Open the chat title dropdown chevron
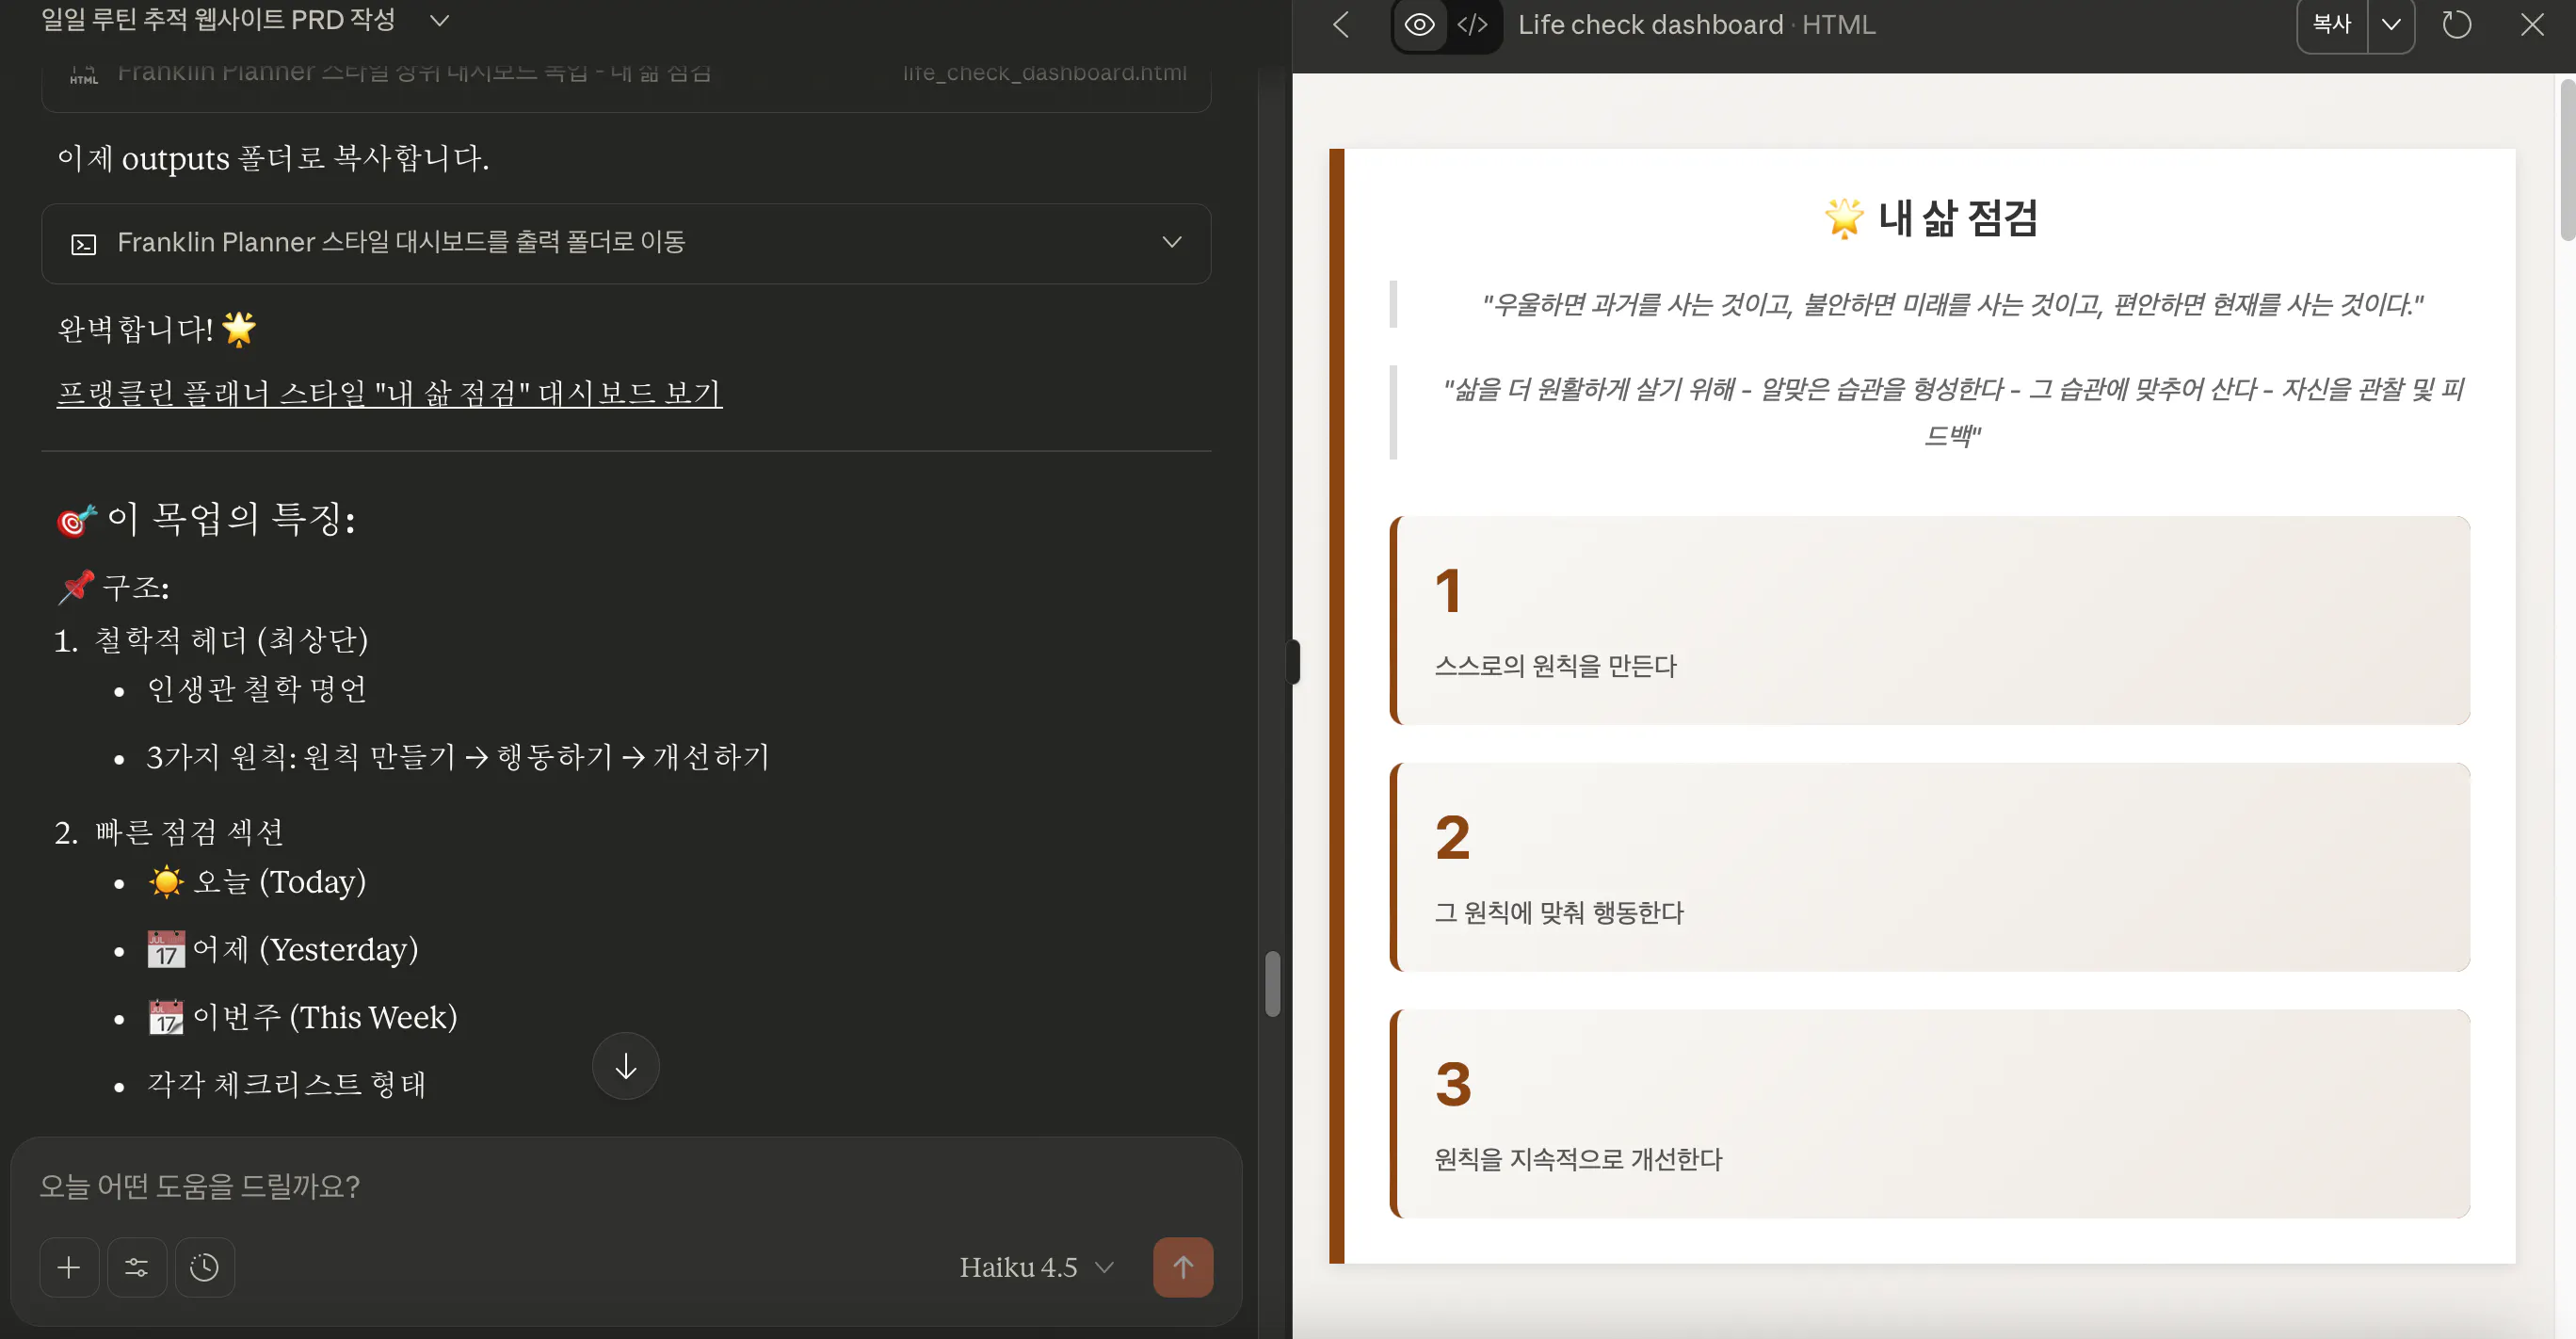This screenshot has height=1339, width=2576. point(439,20)
